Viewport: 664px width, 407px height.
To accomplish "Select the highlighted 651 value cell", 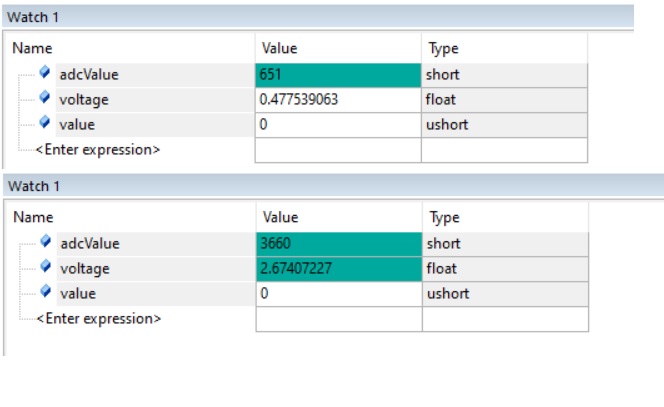I will (x=338, y=75).
